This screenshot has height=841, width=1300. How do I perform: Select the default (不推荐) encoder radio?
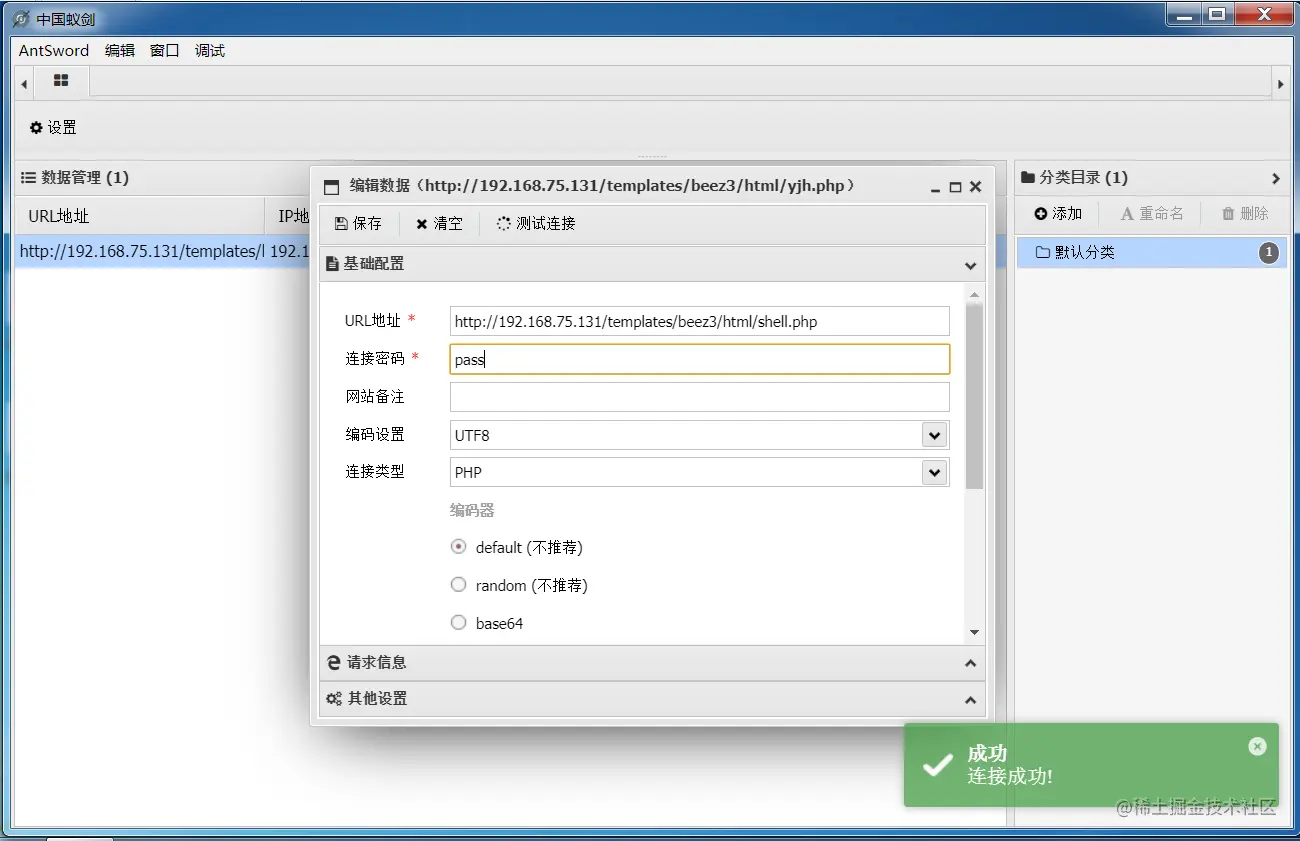[459, 547]
